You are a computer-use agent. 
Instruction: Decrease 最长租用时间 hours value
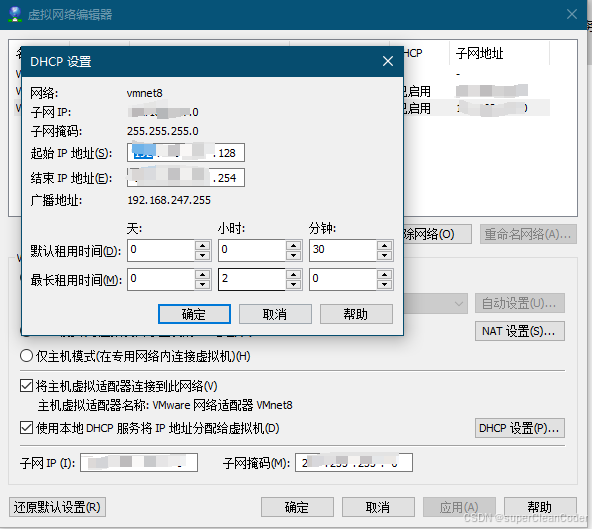[294, 285]
